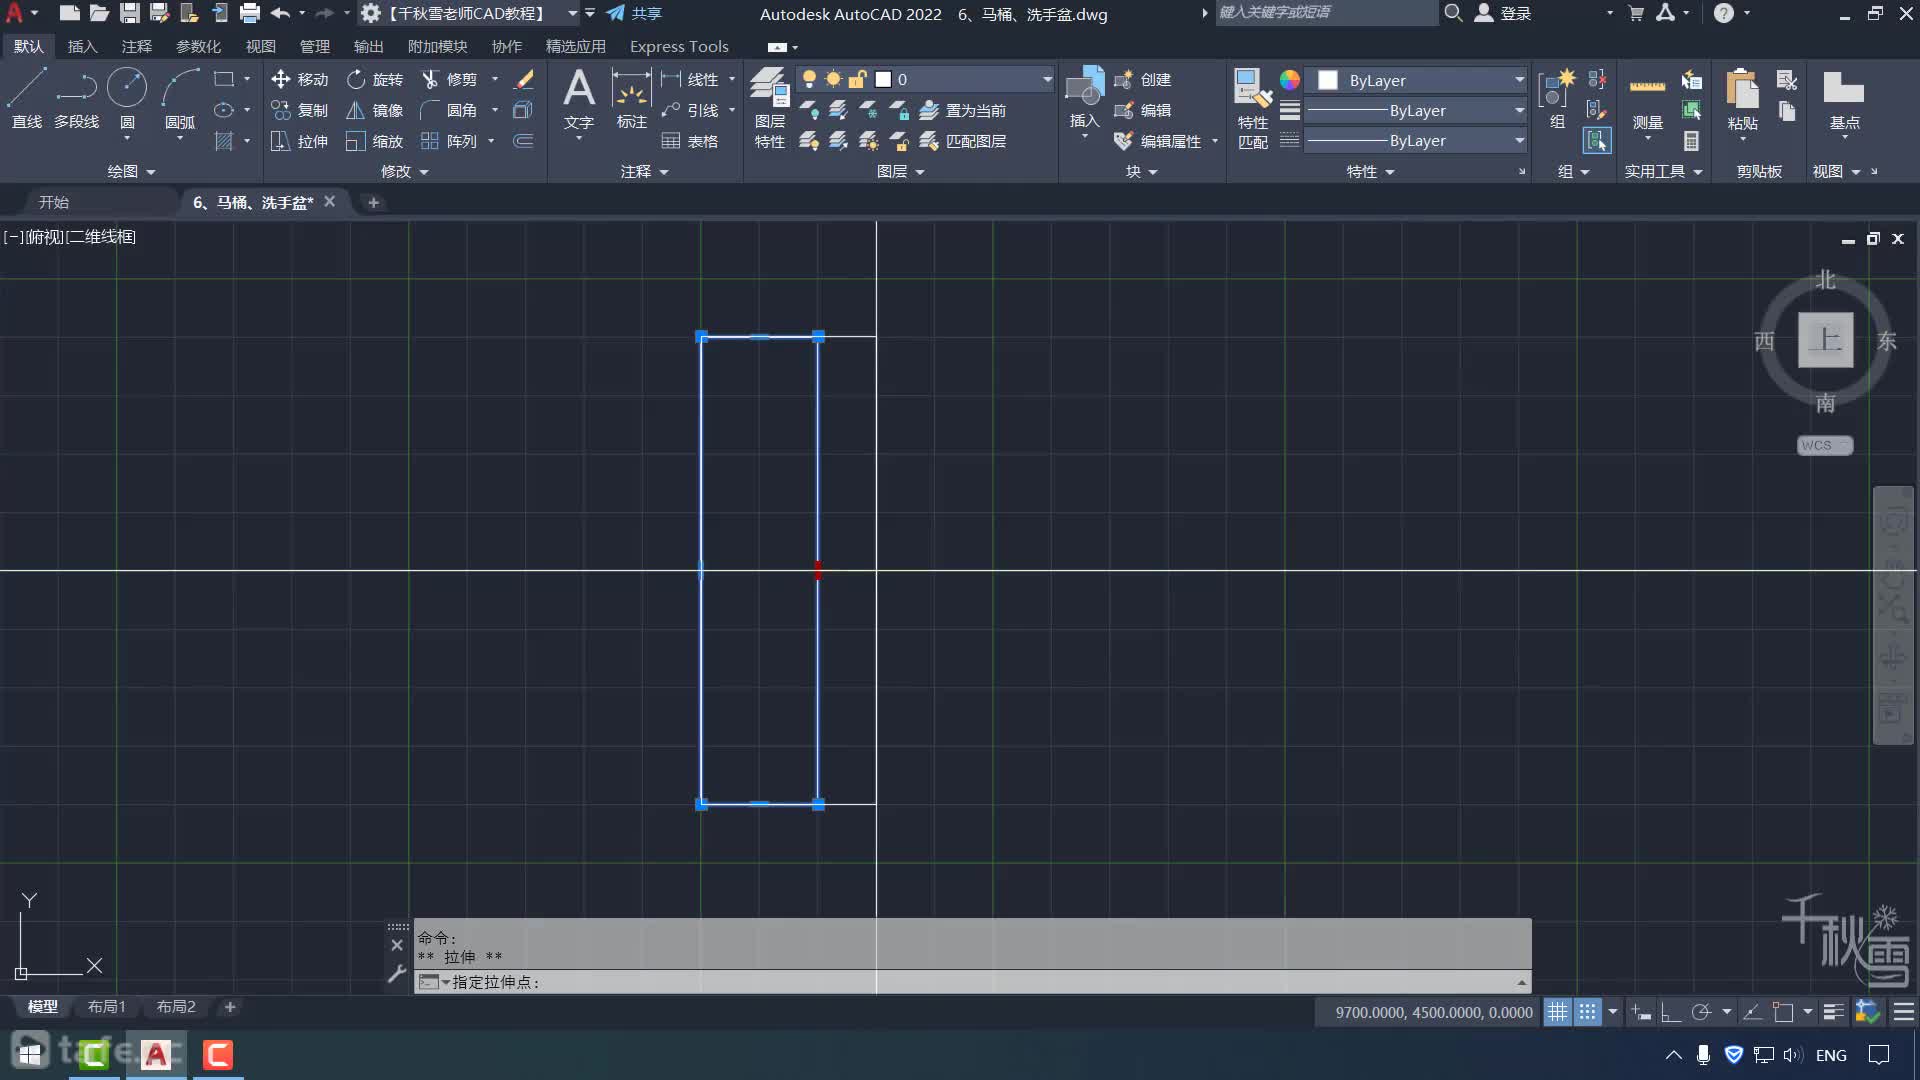Open the workspace selector dropdown
Viewport: 1920px width, 1080px height.
point(572,14)
